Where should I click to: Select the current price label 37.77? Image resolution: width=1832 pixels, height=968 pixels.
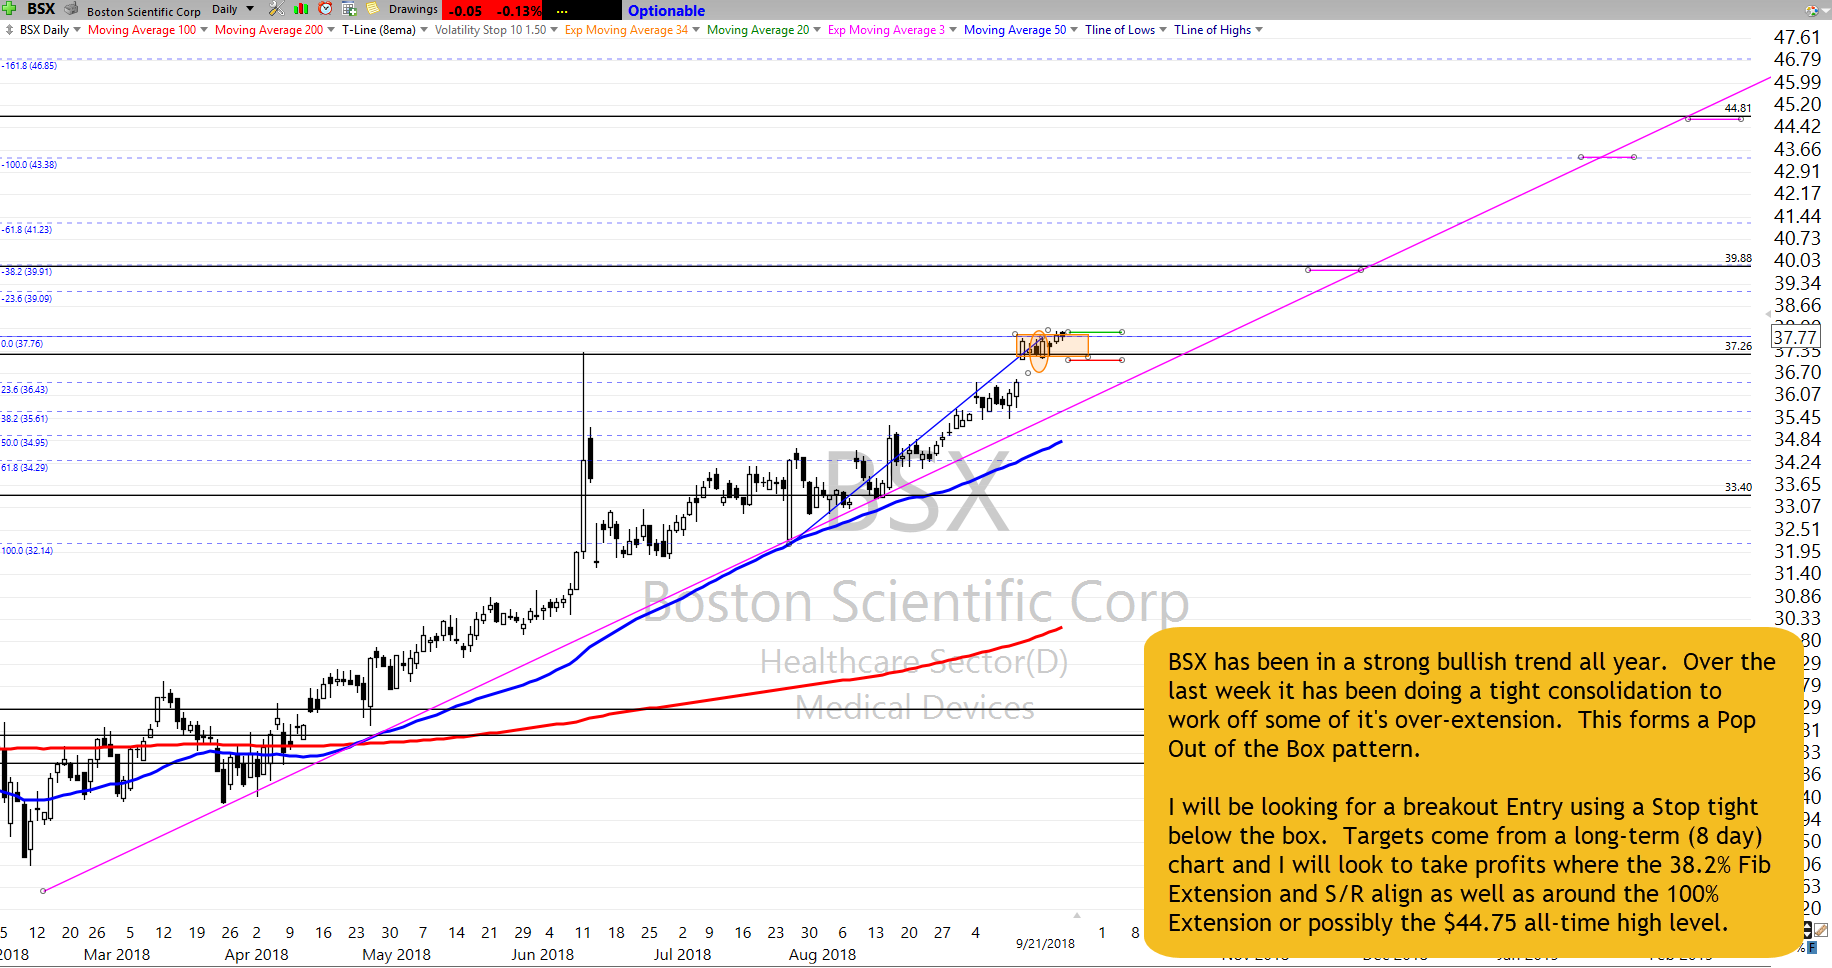[1795, 337]
